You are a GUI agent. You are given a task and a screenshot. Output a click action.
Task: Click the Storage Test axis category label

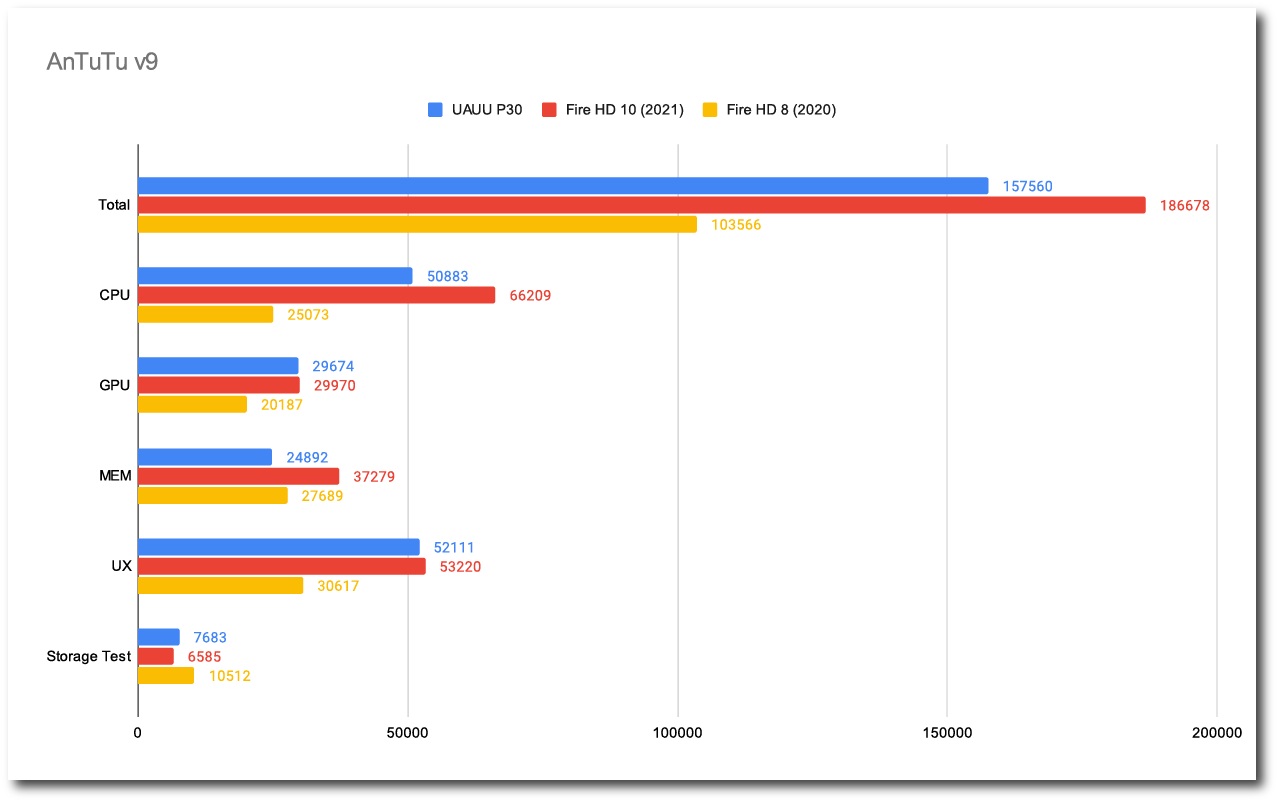pos(88,657)
